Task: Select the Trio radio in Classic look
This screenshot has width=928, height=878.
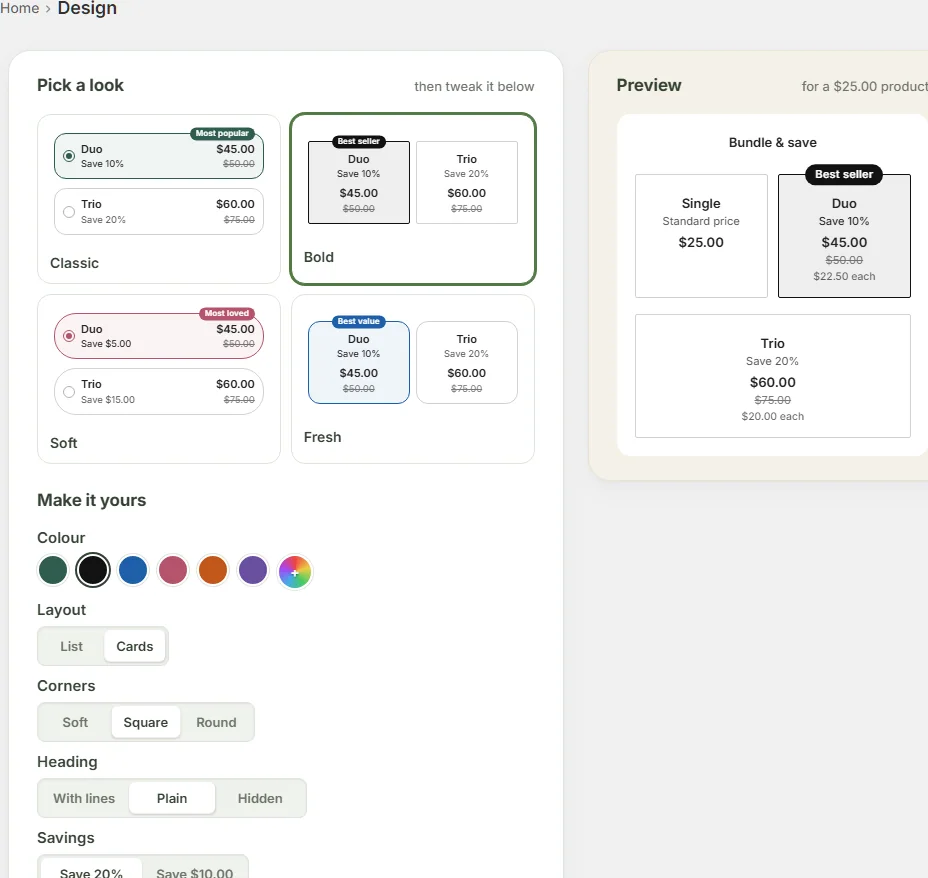Action: click(69, 212)
